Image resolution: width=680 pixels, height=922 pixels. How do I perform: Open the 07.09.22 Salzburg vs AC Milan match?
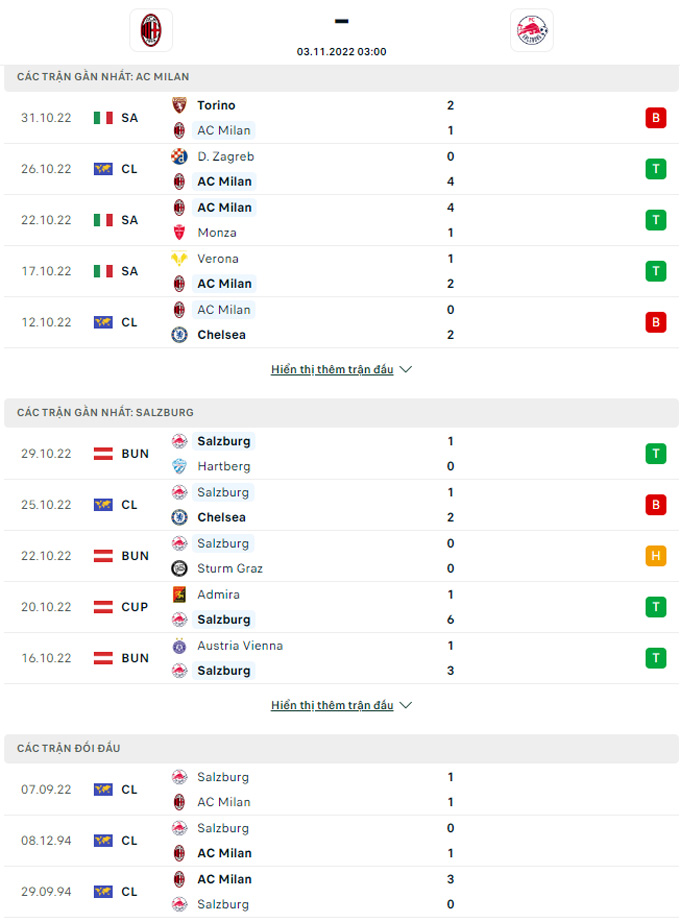pyautogui.click(x=341, y=790)
